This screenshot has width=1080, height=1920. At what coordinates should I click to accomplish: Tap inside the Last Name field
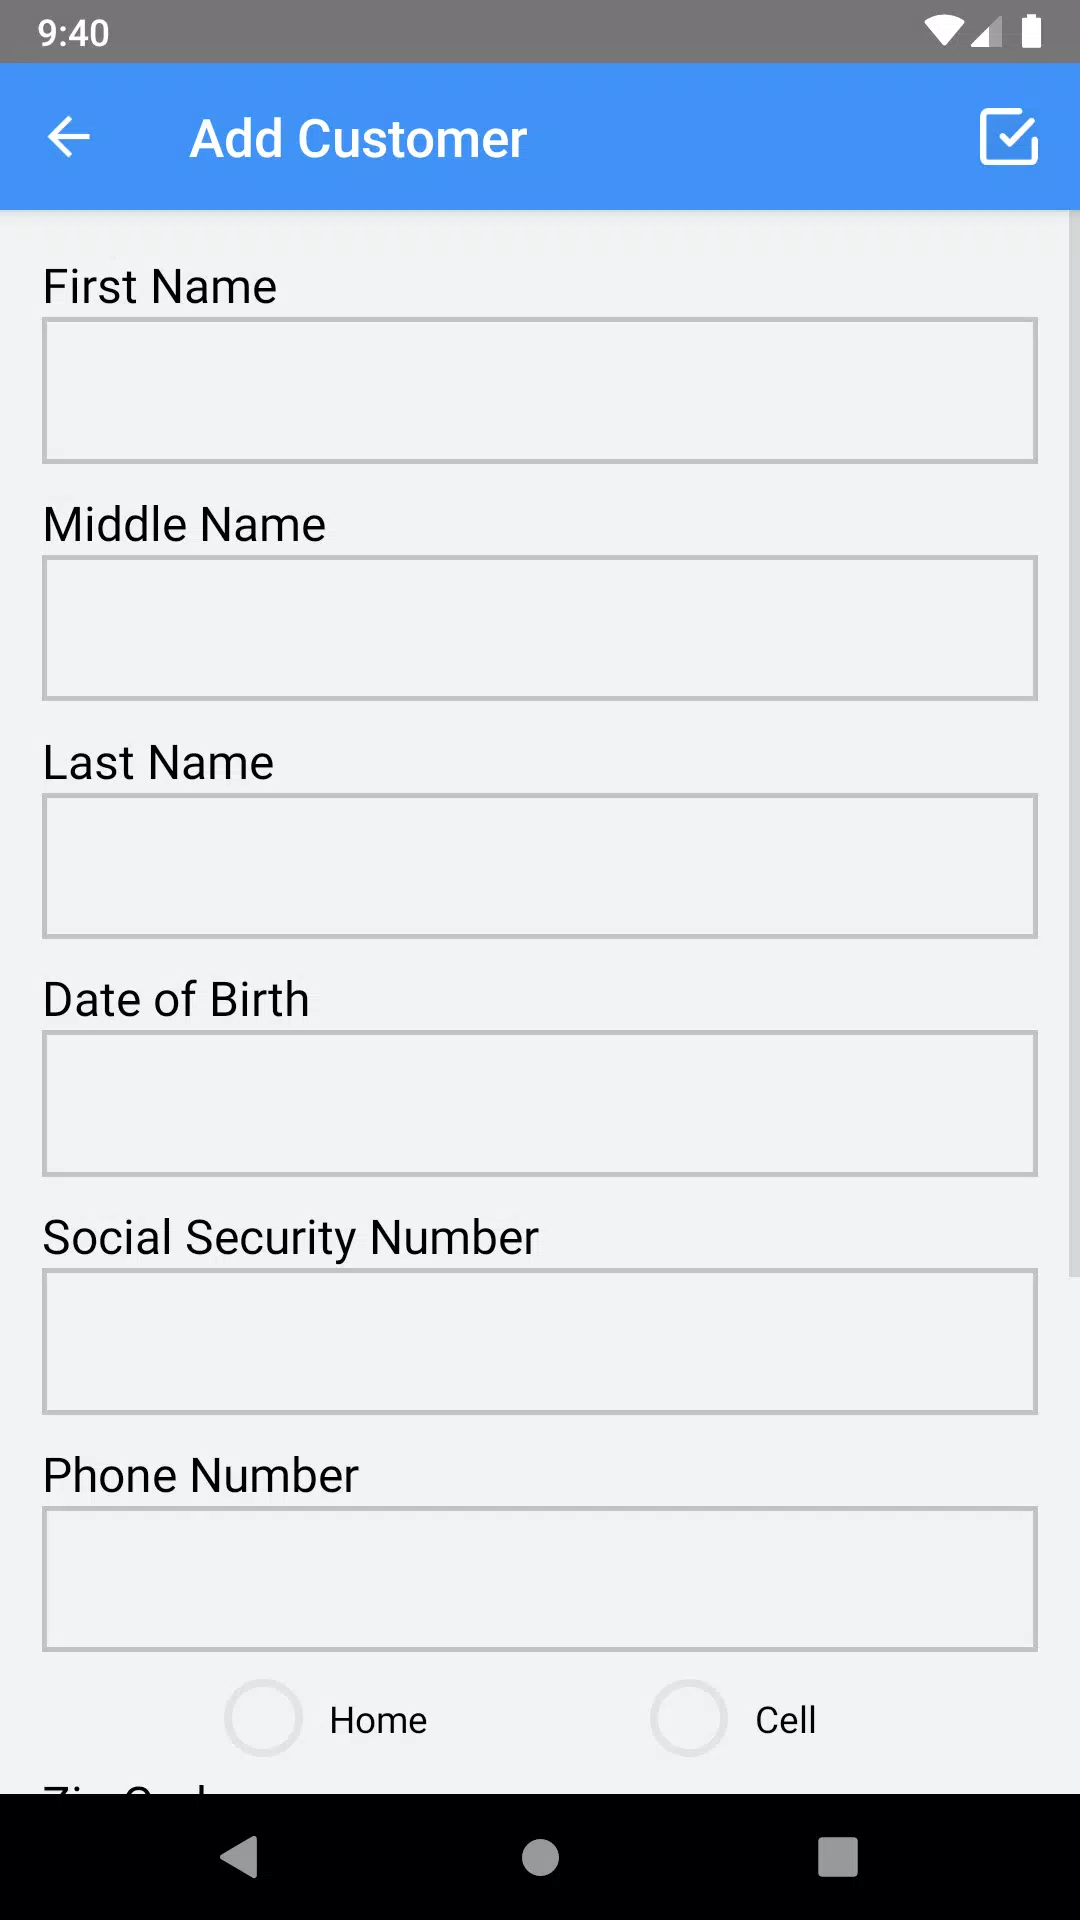tap(540, 866)
